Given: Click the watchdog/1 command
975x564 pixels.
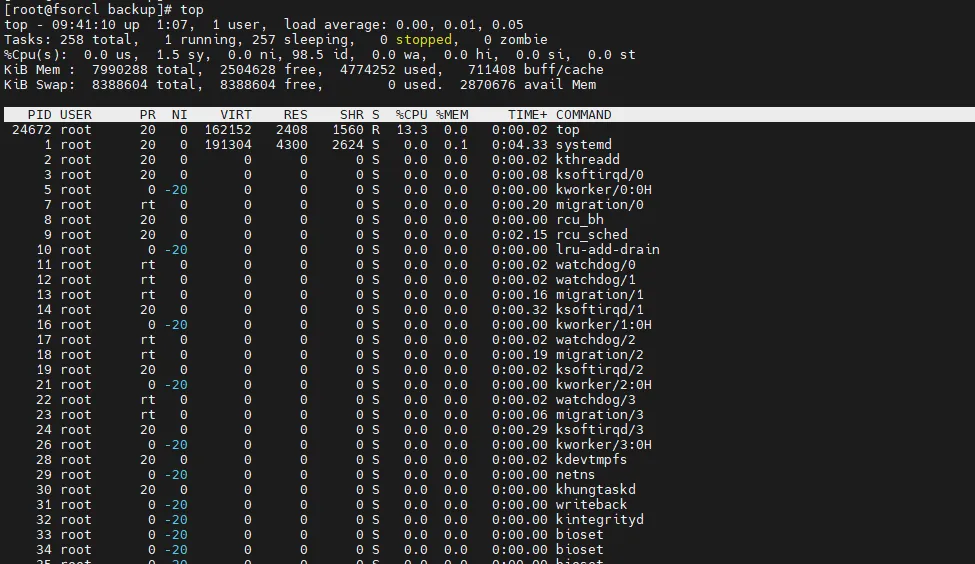Looking at the screenshot, I should [x=596, y=280].
